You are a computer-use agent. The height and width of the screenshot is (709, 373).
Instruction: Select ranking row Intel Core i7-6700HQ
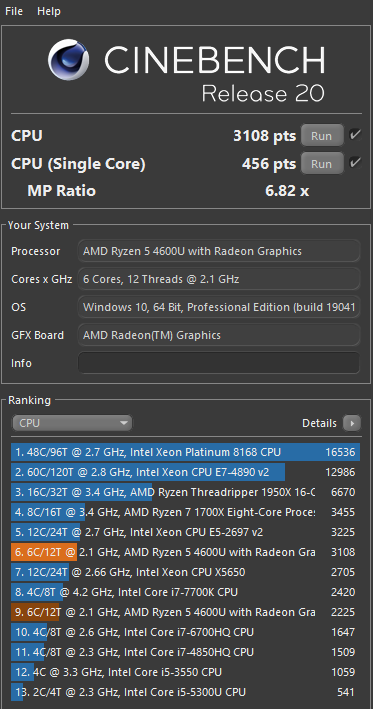pos(185,632)
